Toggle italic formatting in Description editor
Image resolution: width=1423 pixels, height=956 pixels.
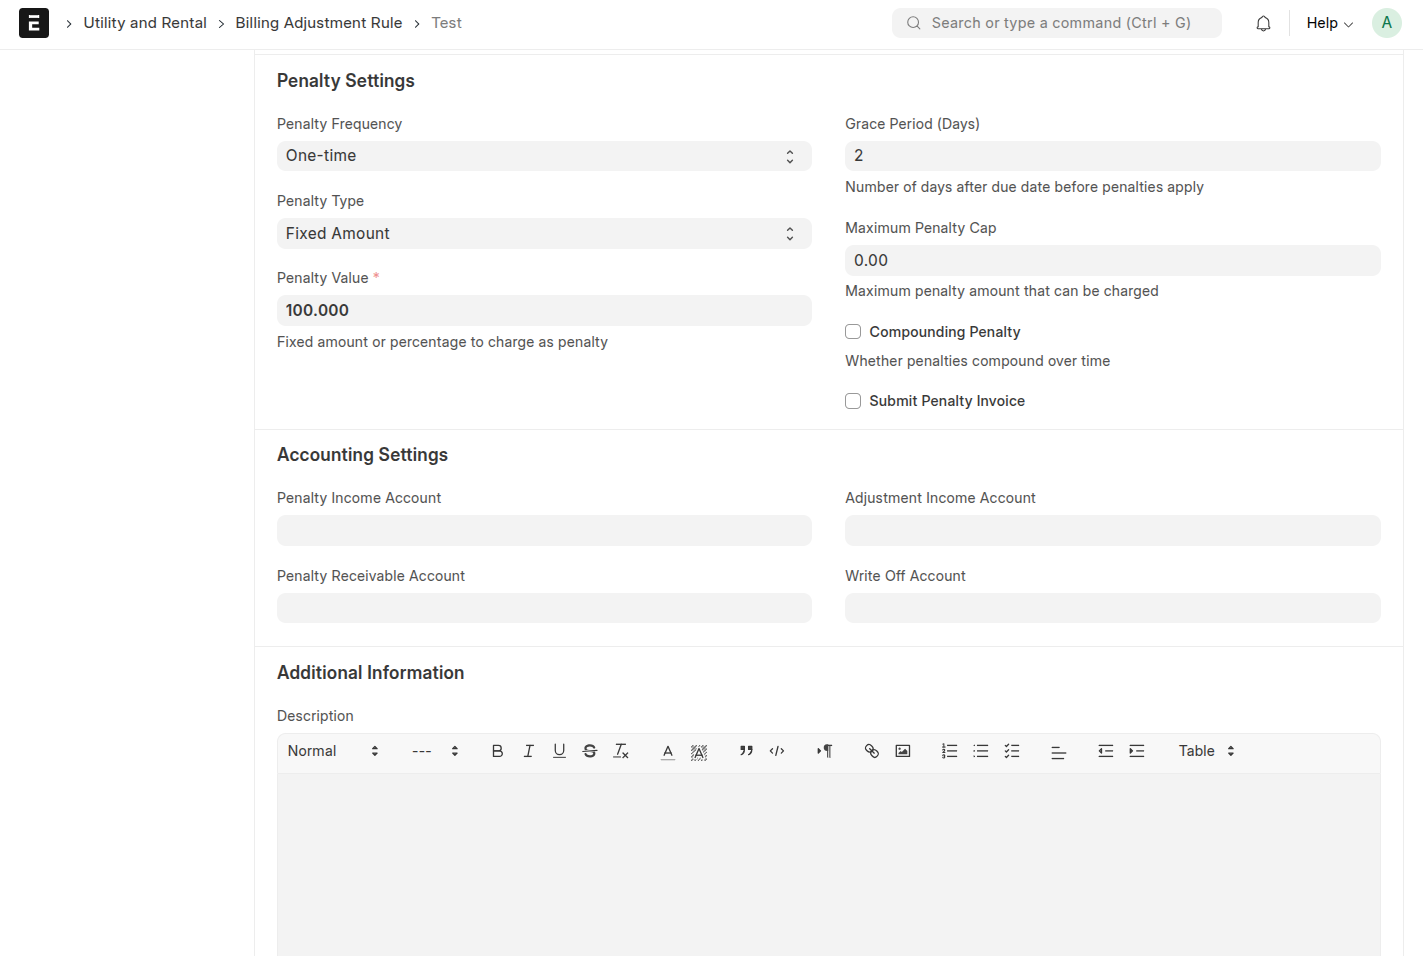point(528,751)
